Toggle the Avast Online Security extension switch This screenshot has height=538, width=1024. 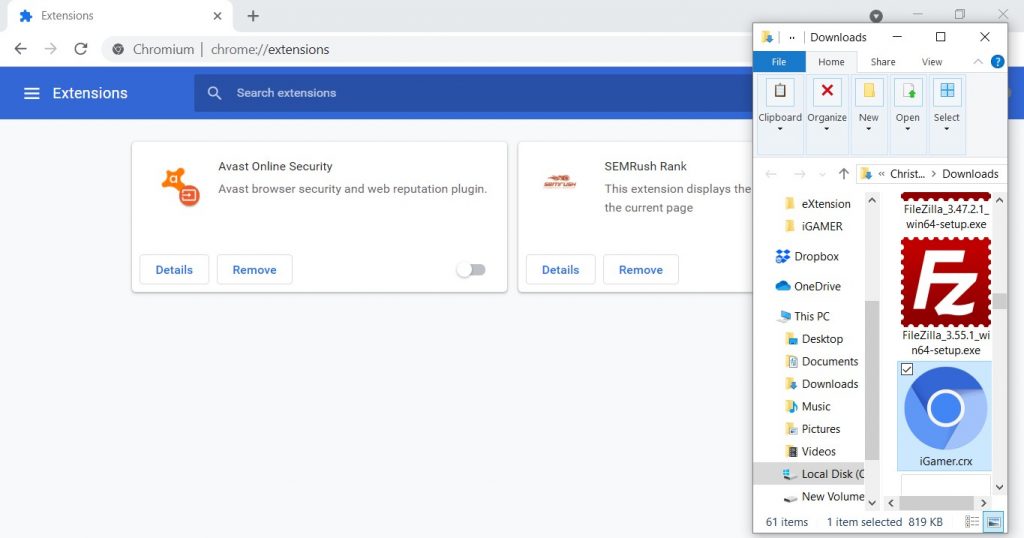[472, 270]
